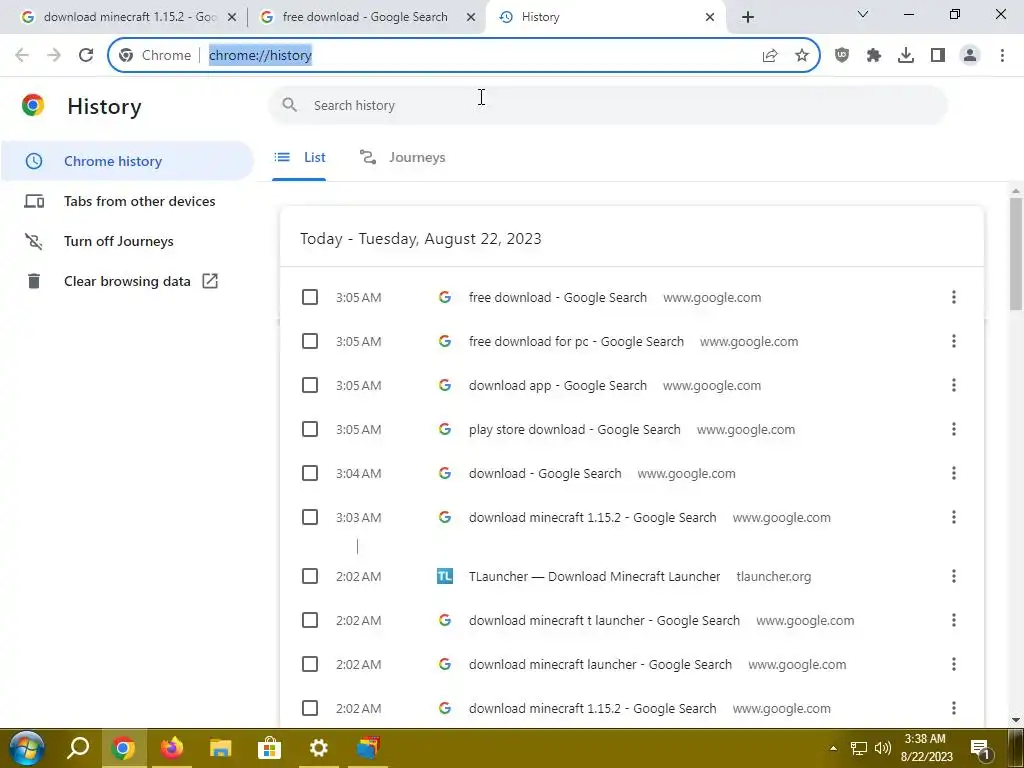Screen dimensions: 1024x768
Task: Open actions menu for download minecraft t launcher
Action: 953,620
